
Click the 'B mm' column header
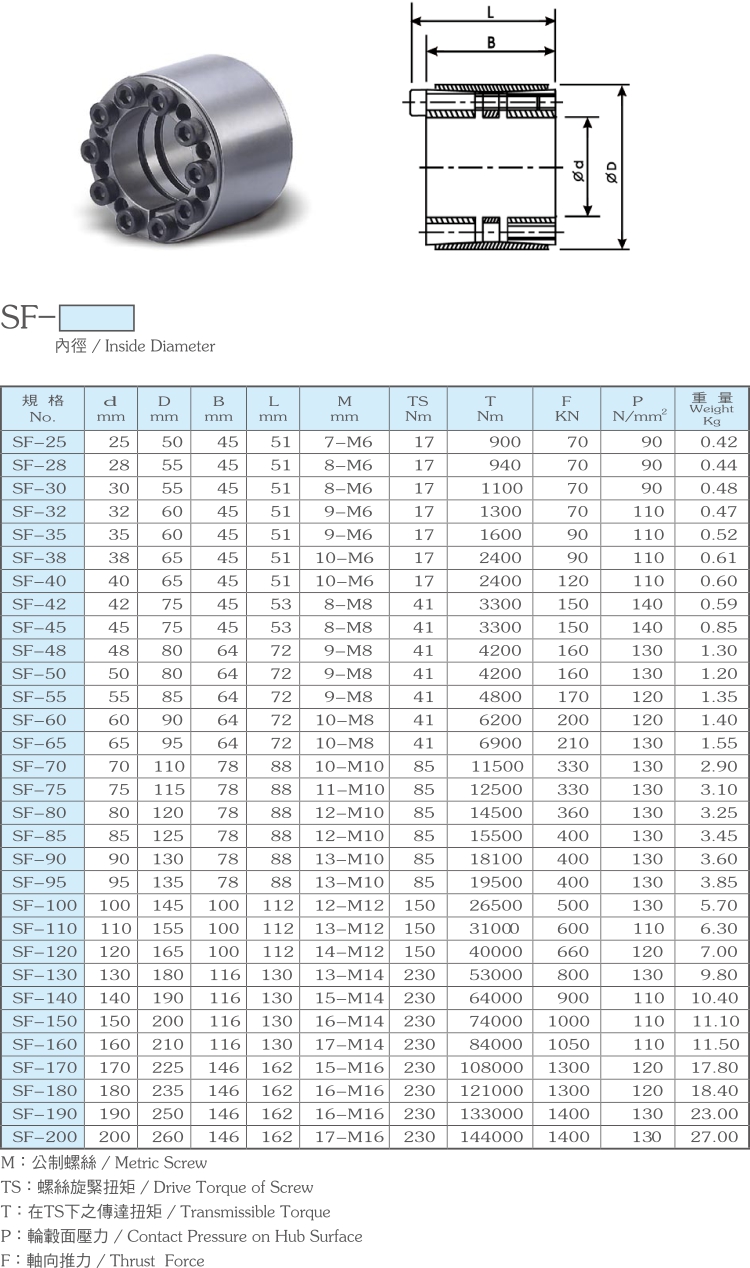[219, 408]
